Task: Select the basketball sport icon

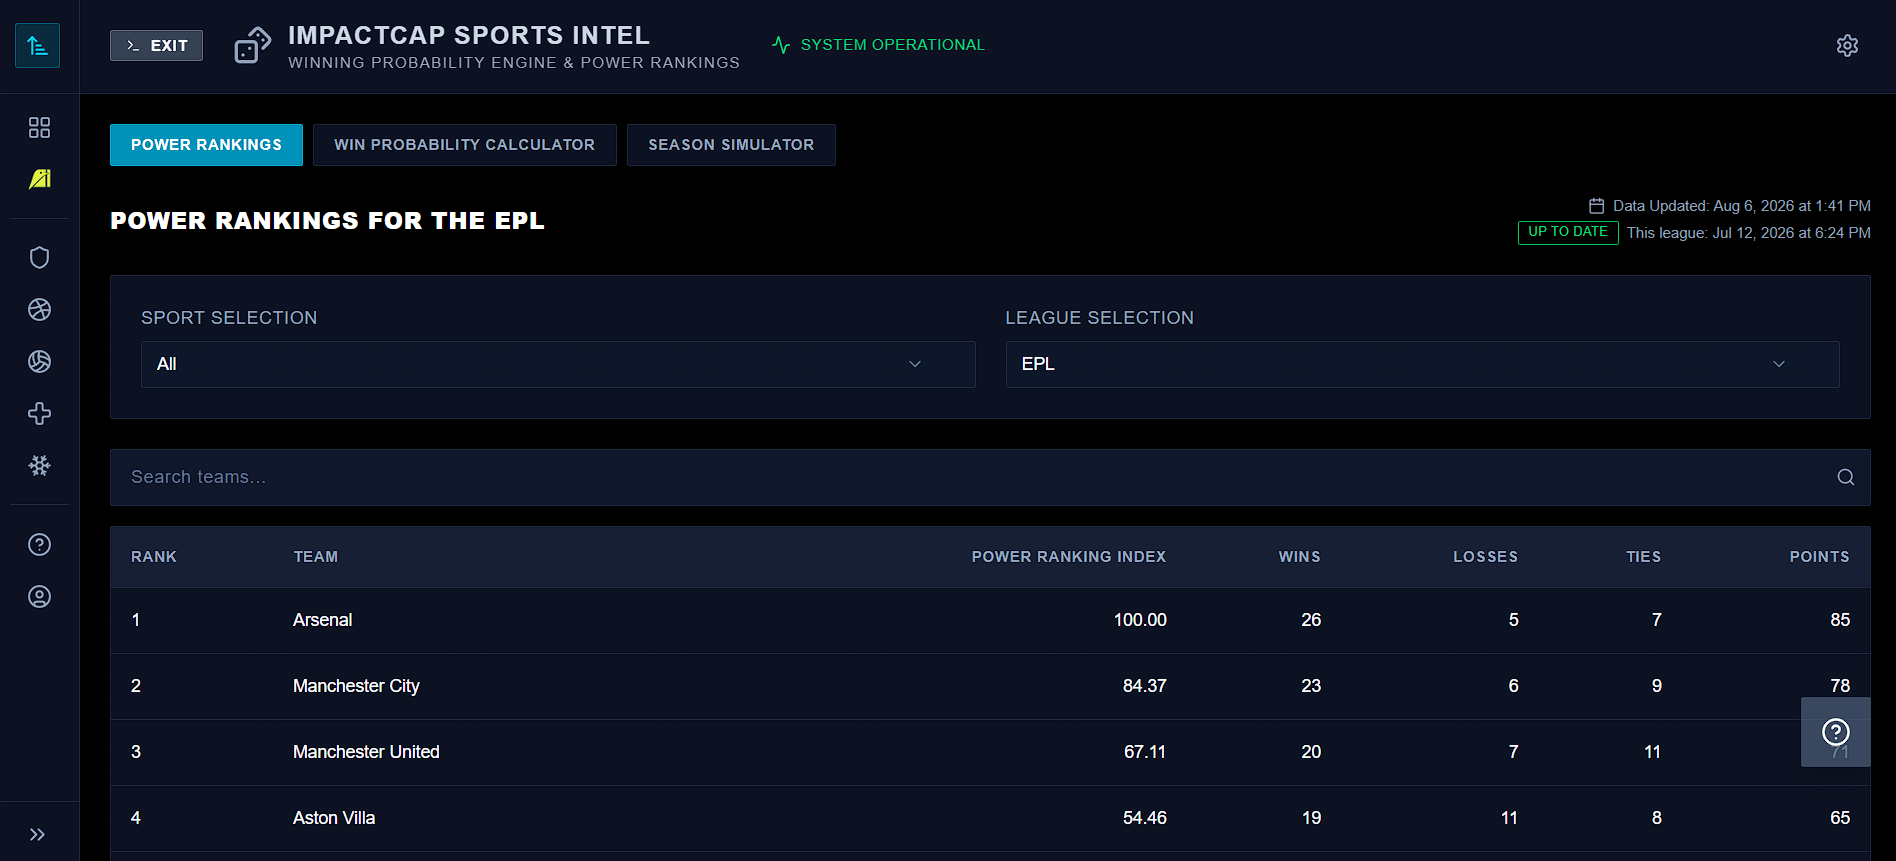Action: tap(39, 309)
